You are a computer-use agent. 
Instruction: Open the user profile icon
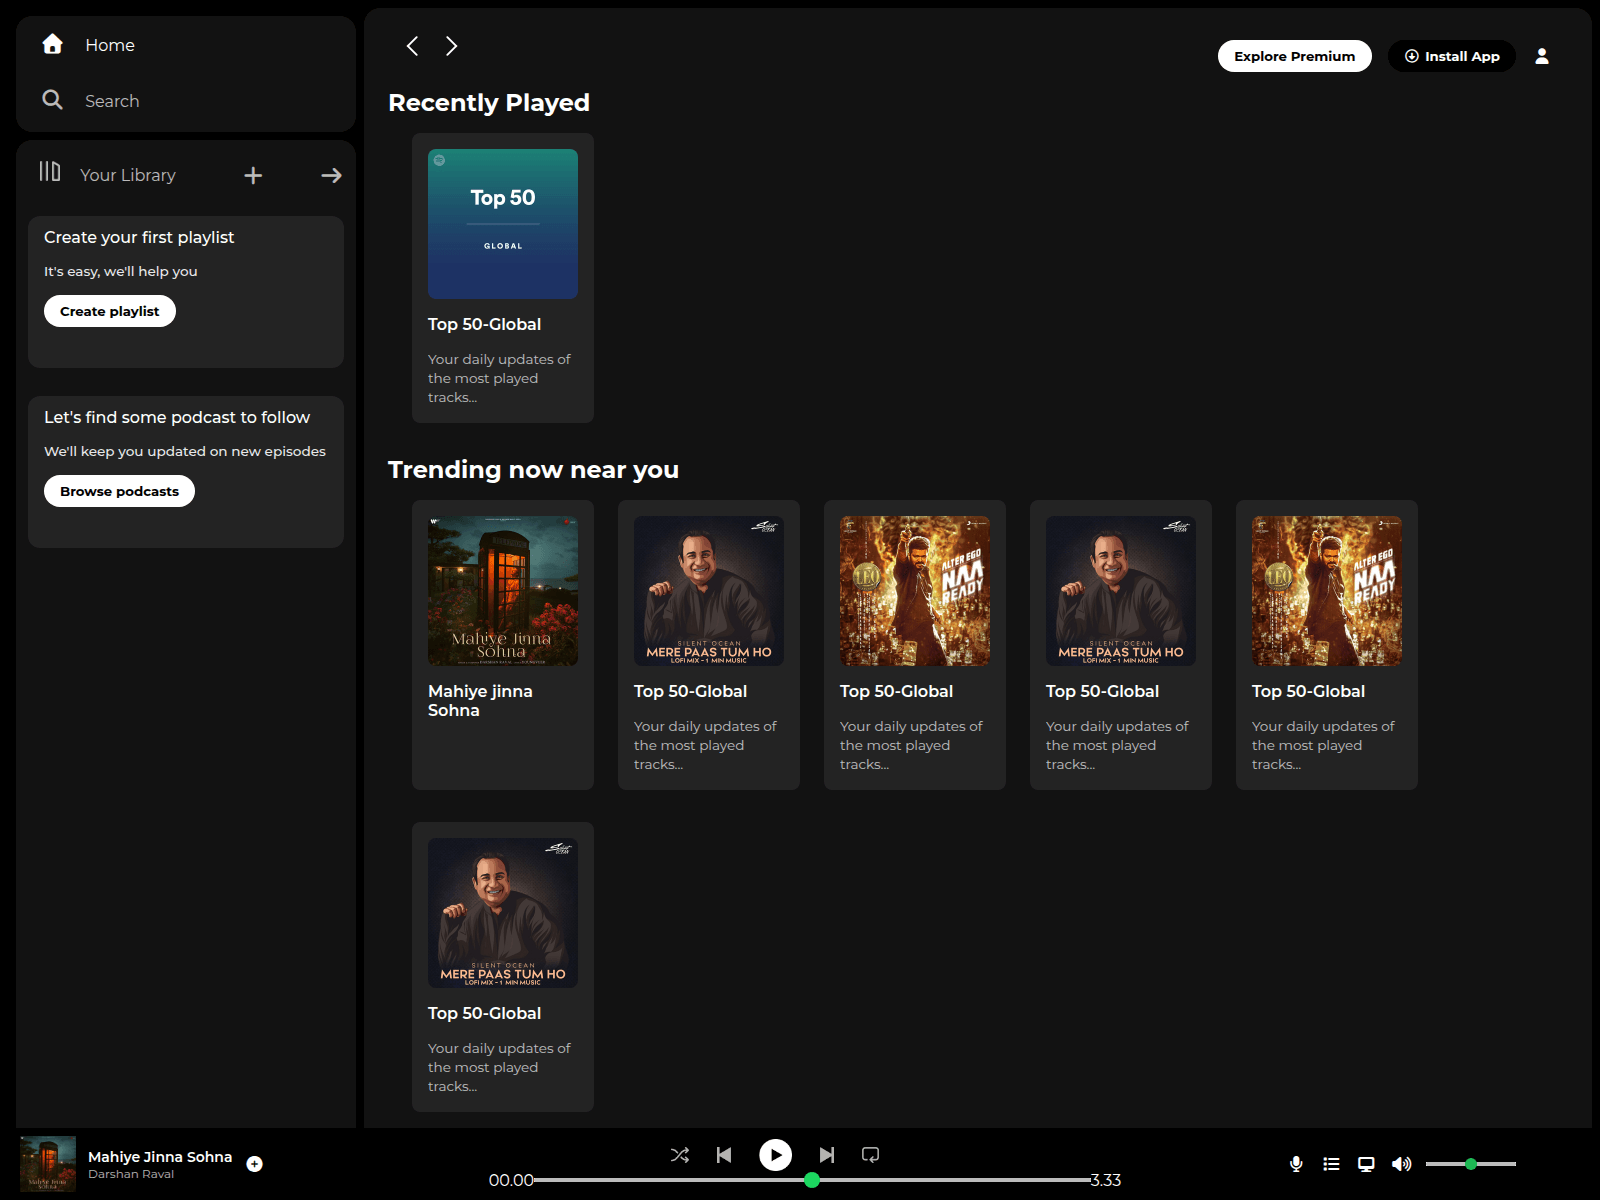(x=1542, y=56)
